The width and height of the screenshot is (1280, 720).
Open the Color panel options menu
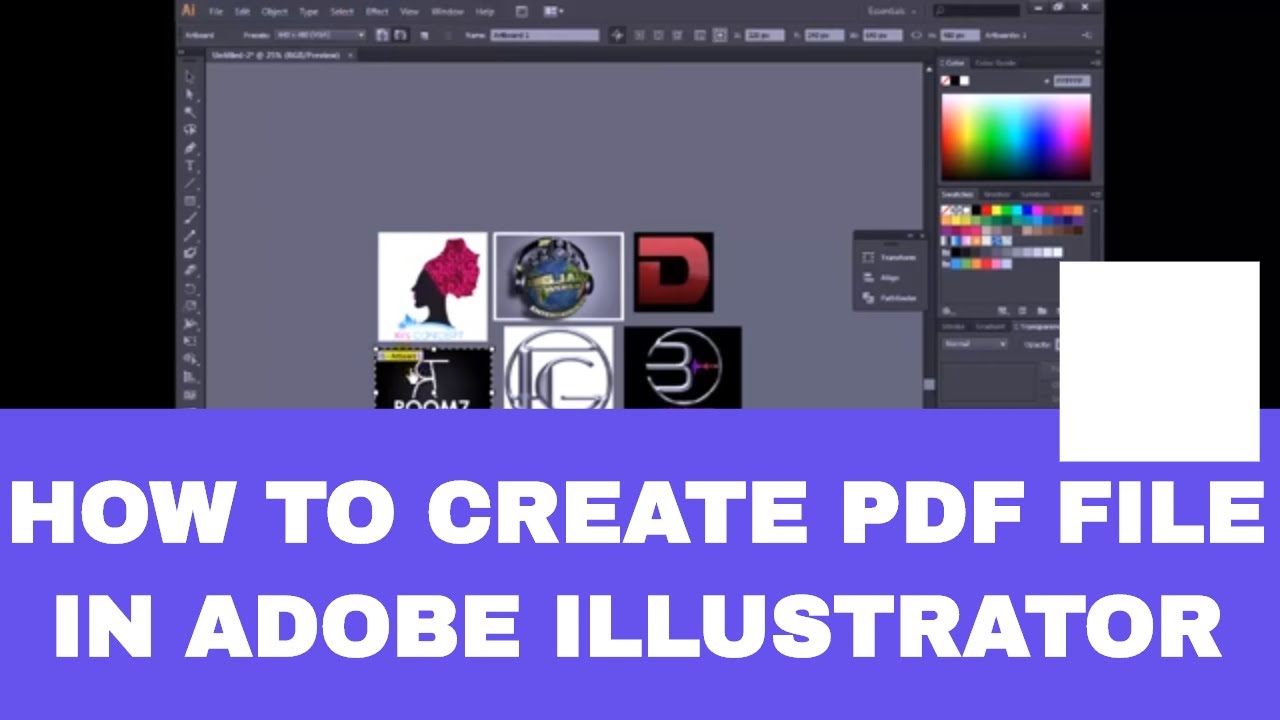point(1097,63)
